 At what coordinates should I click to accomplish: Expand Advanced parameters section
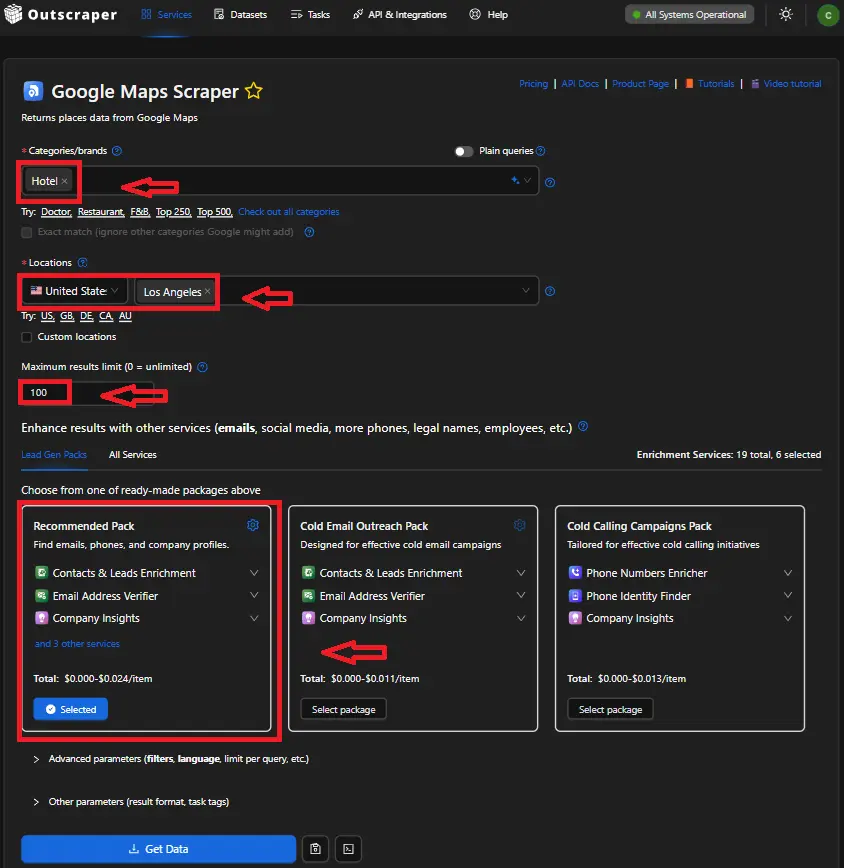[37, 759]
